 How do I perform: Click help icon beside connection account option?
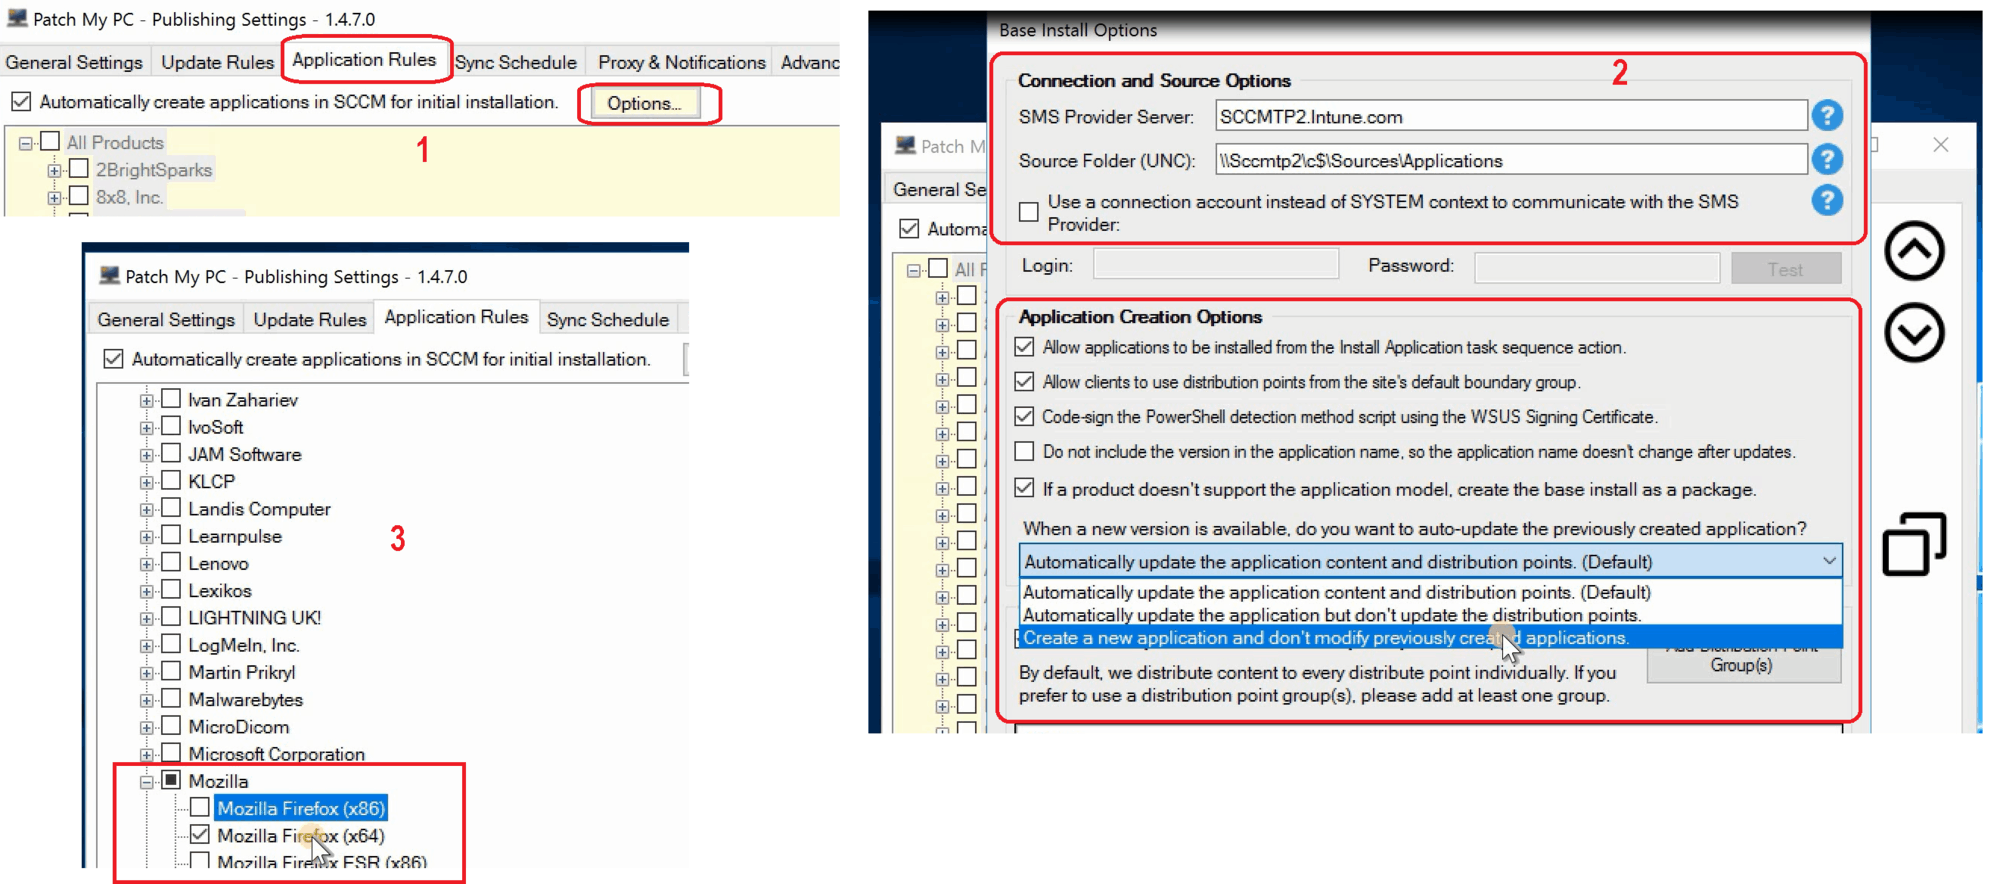(x=1826, y=201)
